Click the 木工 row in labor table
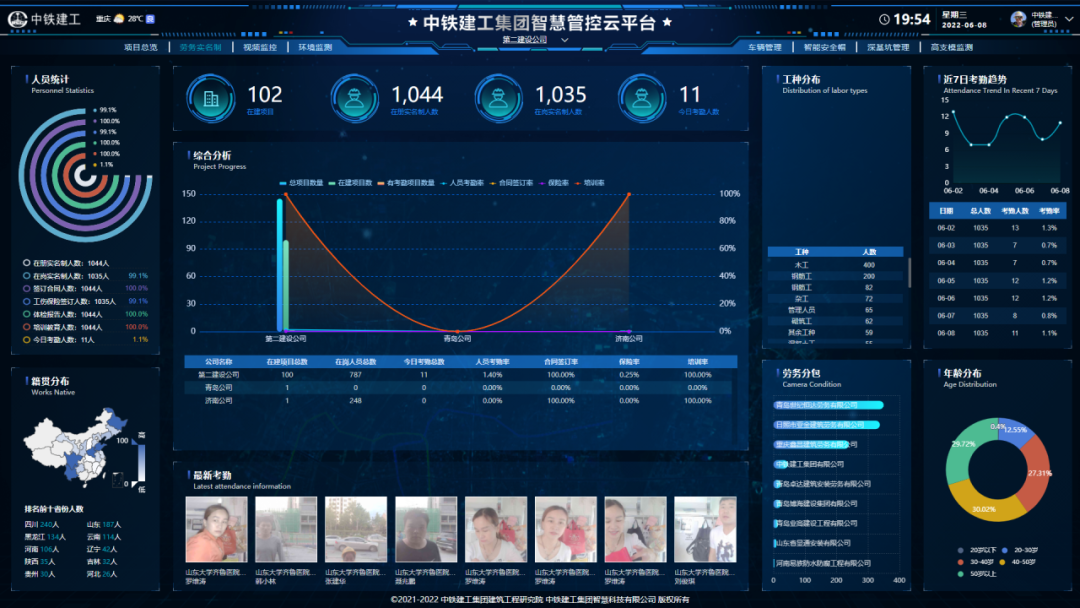 [835, 264]
